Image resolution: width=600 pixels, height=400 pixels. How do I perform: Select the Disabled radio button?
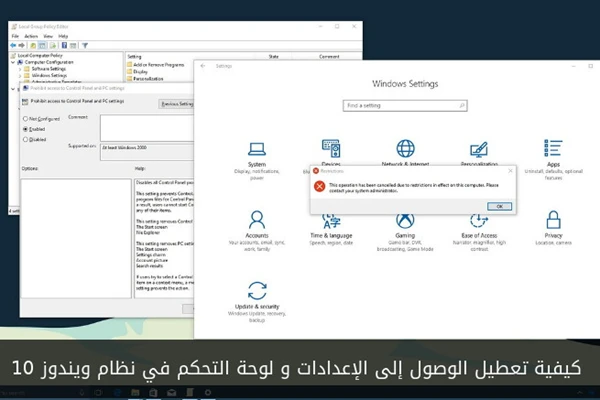26,139
